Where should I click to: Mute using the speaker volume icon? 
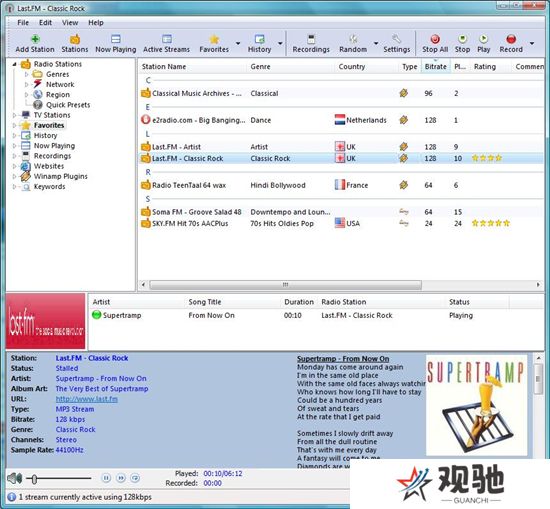(x=15, y=478)
